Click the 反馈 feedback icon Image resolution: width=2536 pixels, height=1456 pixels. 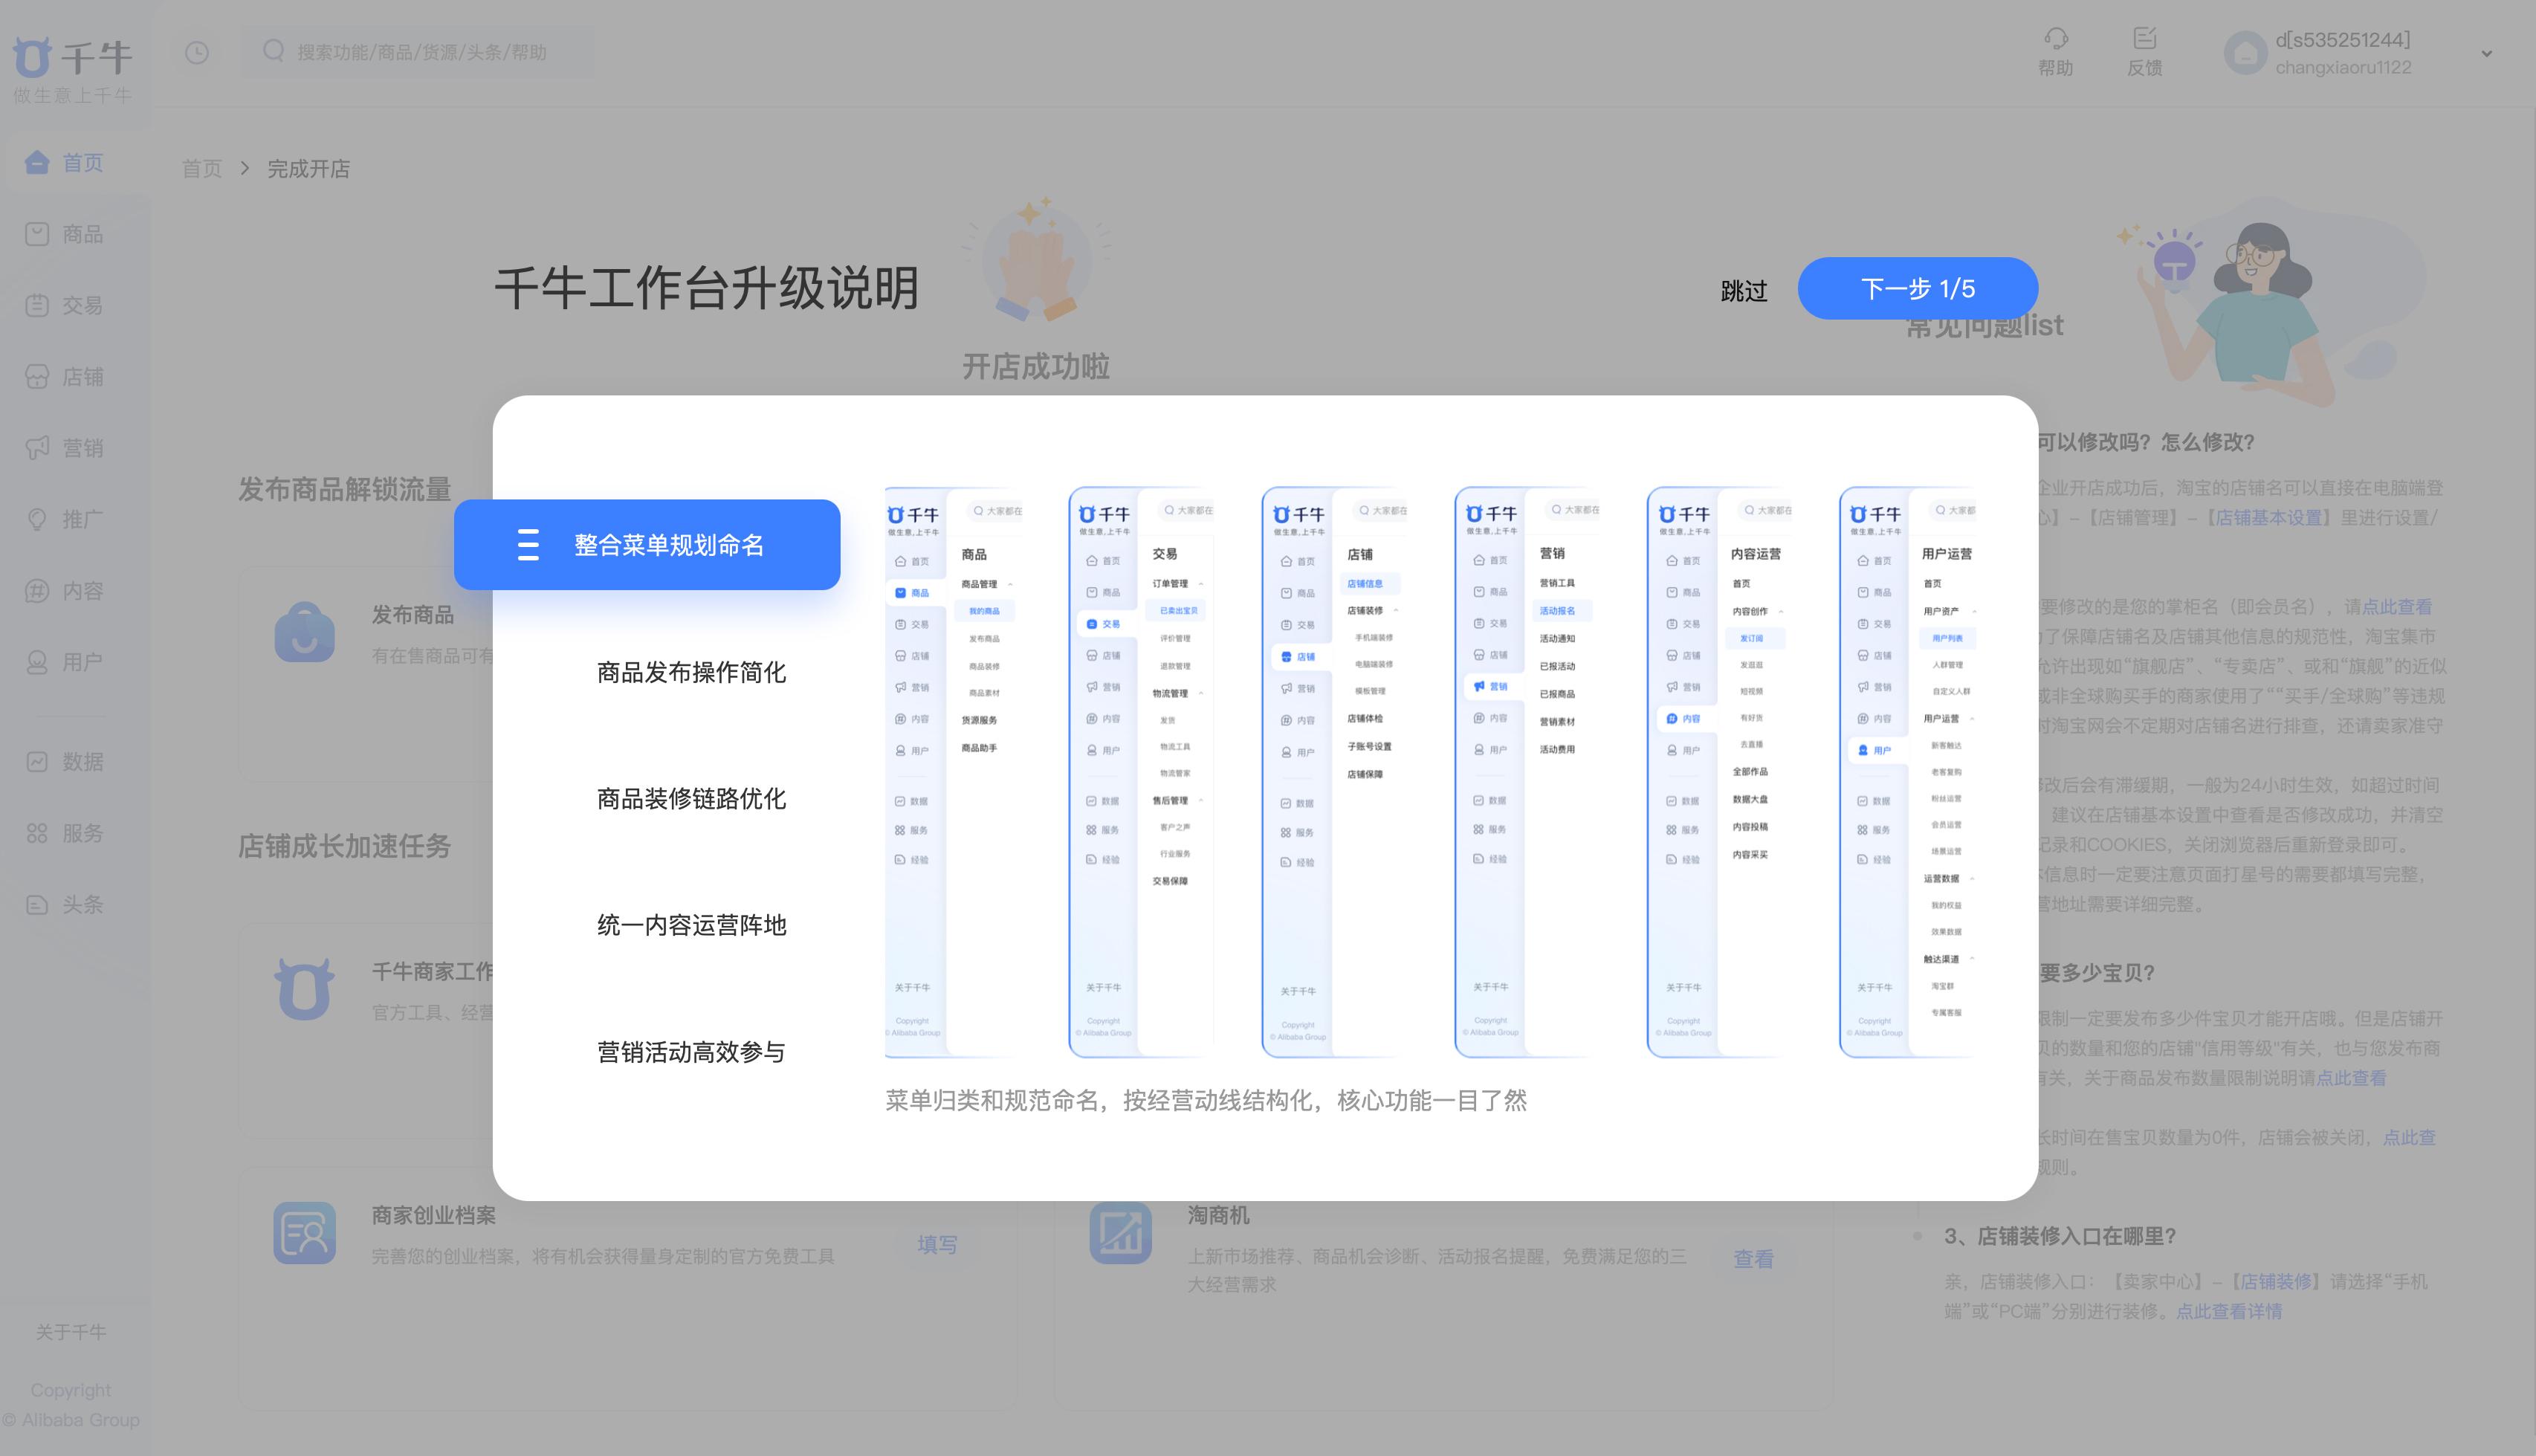tap(2144, 39)
